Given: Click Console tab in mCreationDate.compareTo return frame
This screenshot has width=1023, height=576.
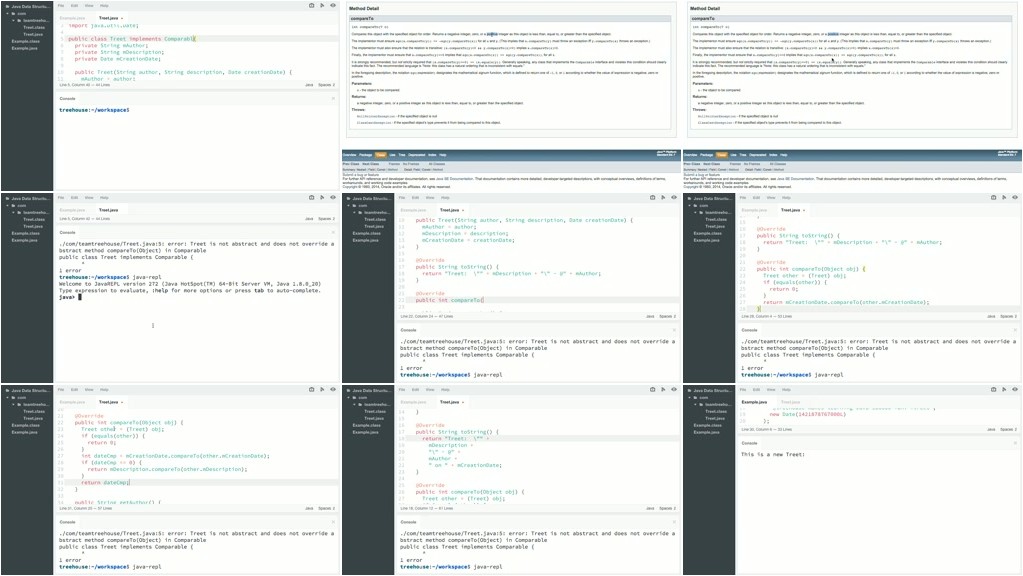Looking at the screenshot, I should pyautogui.click(x=750, y=330).
